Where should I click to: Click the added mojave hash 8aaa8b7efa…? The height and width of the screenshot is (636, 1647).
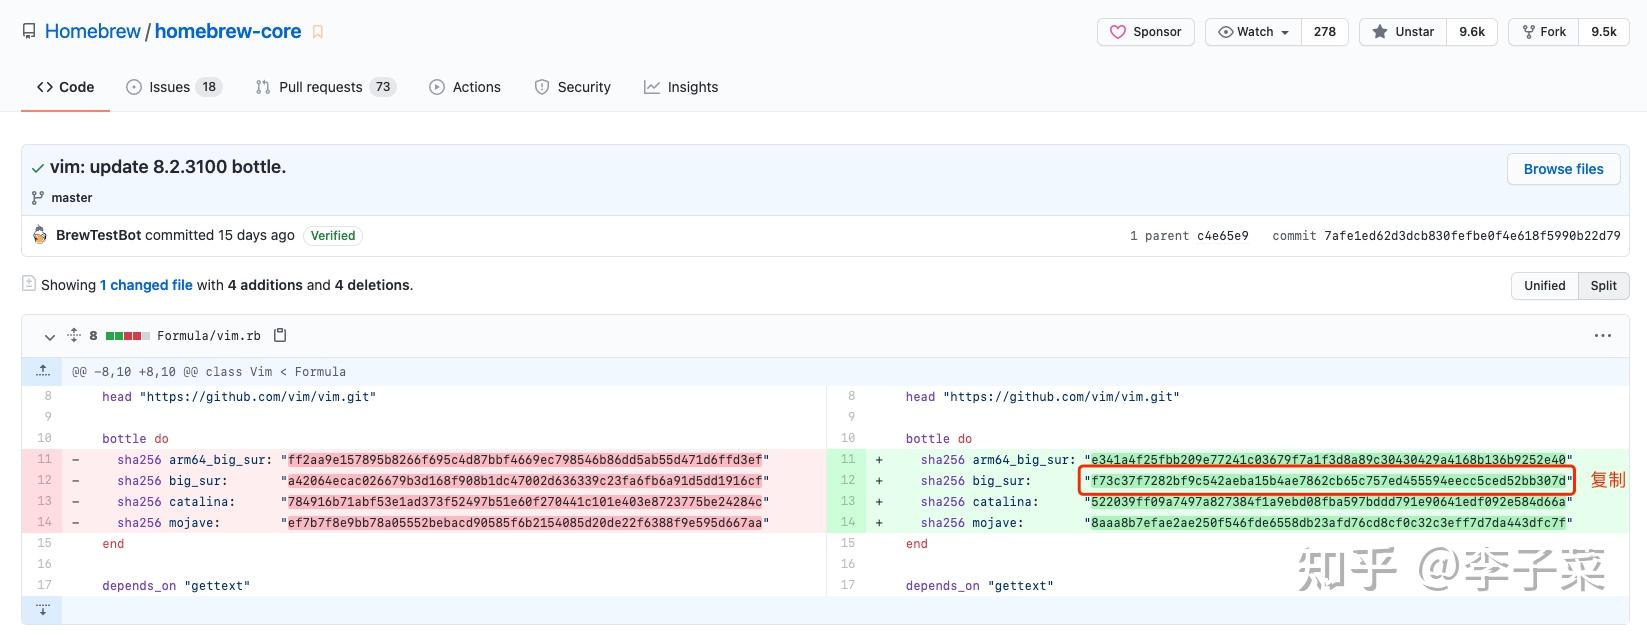point(1328,523)
